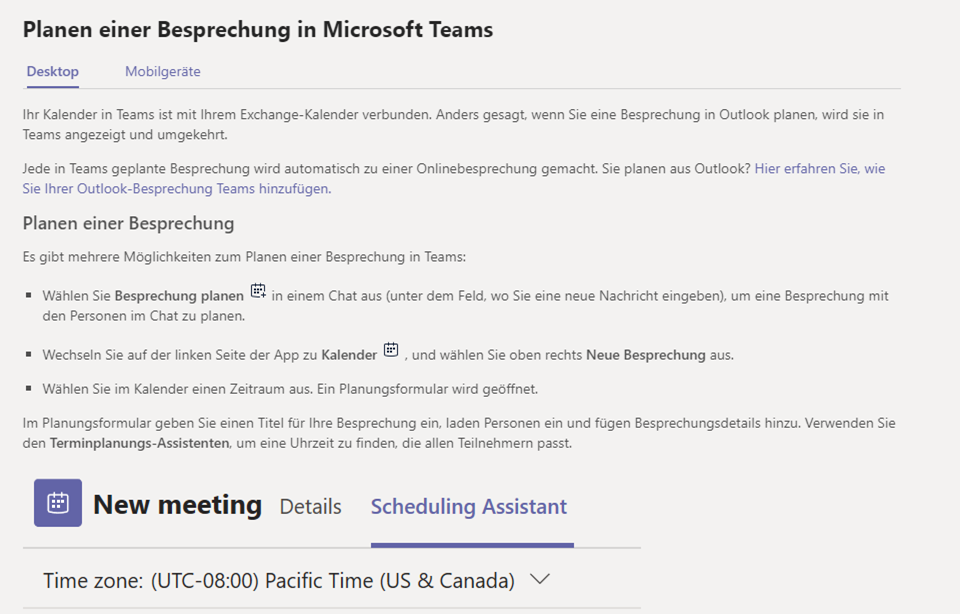Click the Besprechung planen calendar-plus icon

click(258, 291)
